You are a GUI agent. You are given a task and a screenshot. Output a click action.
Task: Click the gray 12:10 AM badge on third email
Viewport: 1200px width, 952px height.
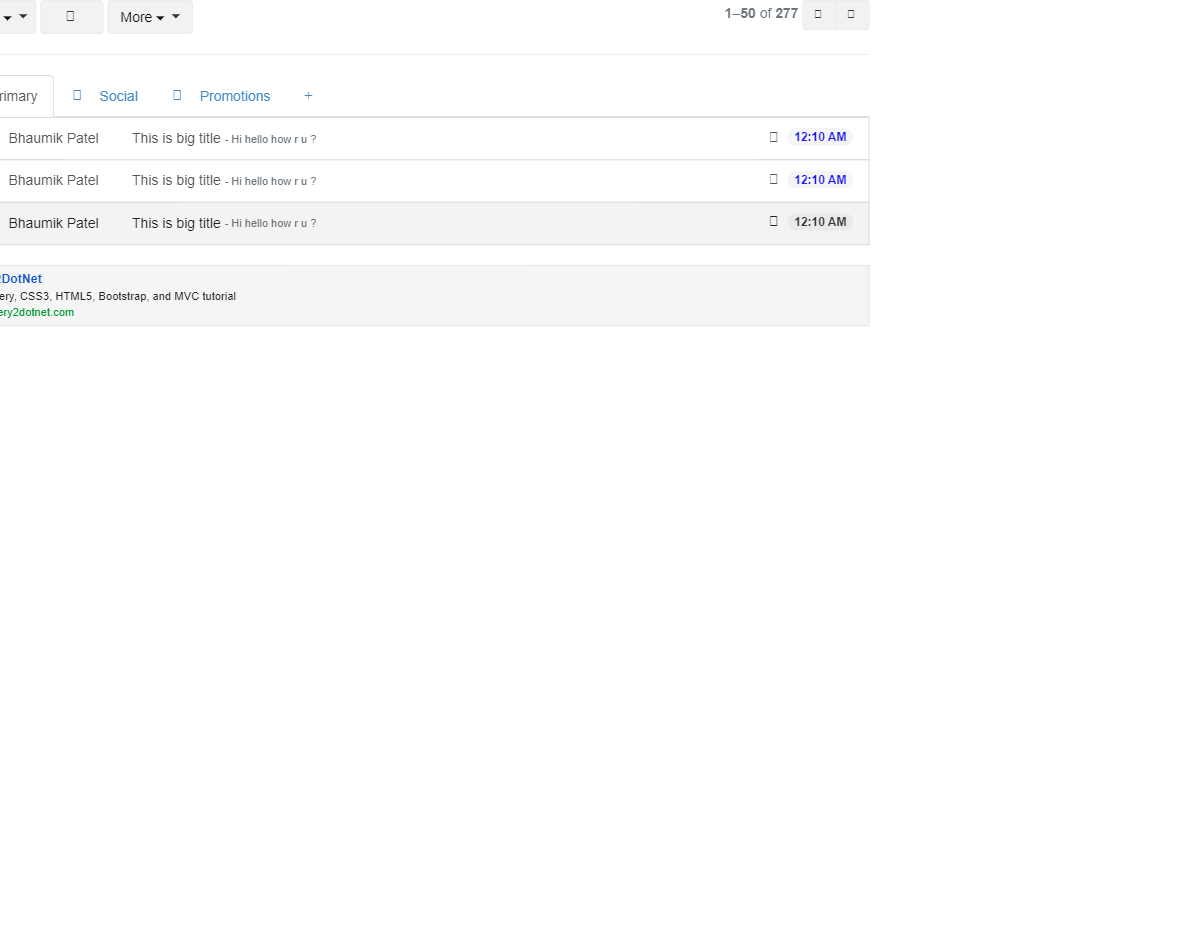820,222
